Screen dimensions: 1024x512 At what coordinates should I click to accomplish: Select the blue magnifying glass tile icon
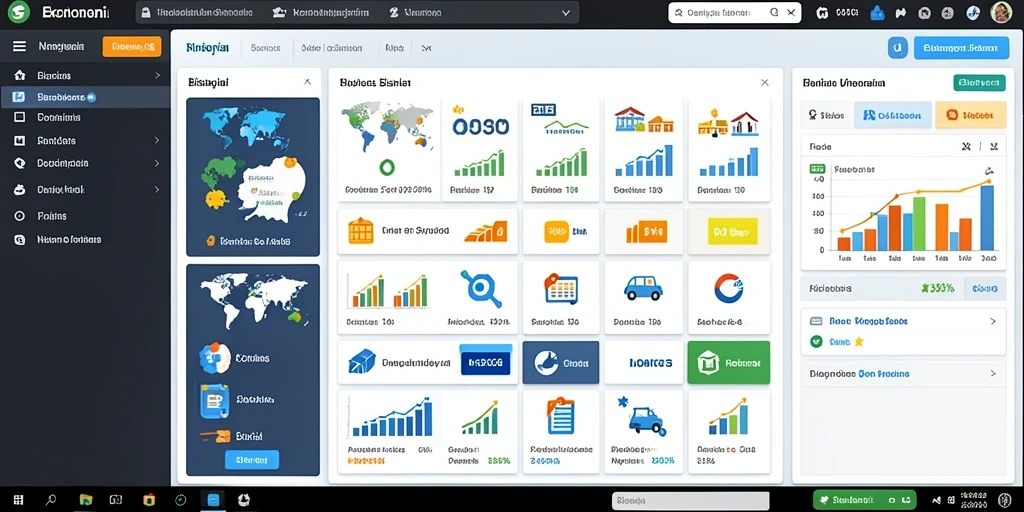pos(481,289)
